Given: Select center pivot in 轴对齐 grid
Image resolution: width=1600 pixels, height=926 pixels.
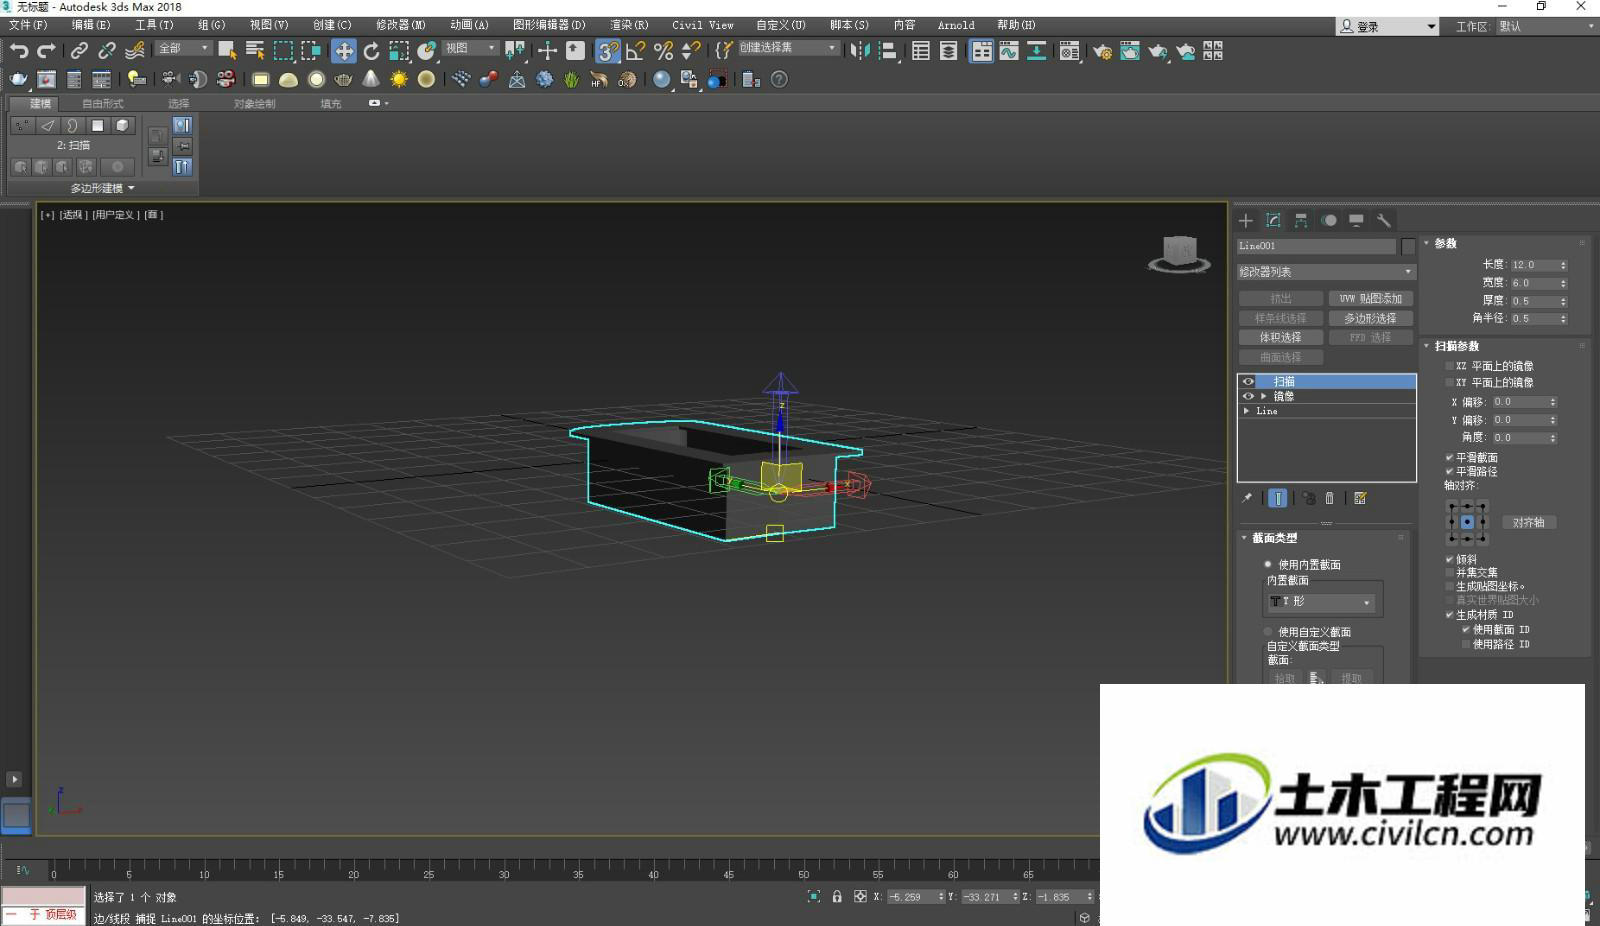Looking at the screenshot, I should (1467, 522).
